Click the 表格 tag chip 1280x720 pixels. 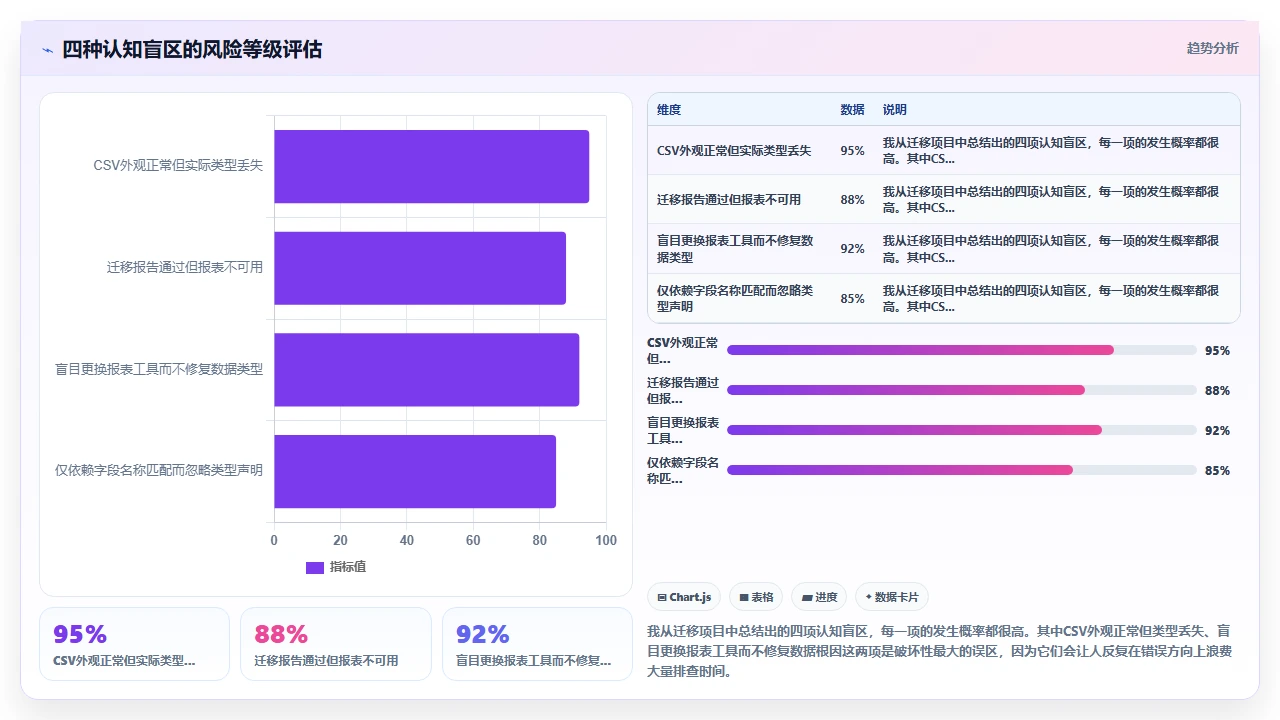coord(756,597)
